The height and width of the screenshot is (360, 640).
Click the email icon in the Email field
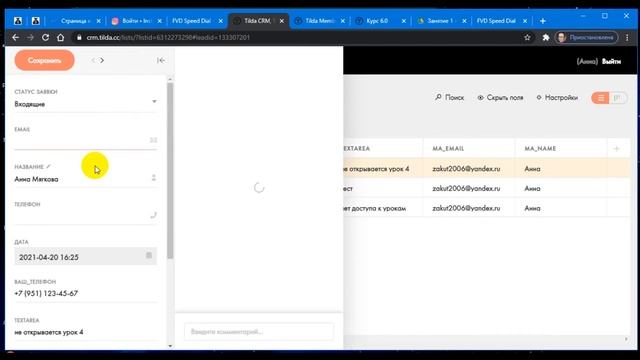coord(153,140)
